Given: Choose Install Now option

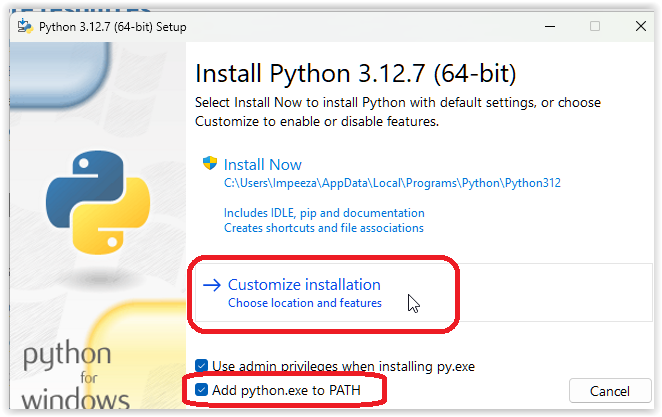Looking at the screenshot, I should pos(263,164).
